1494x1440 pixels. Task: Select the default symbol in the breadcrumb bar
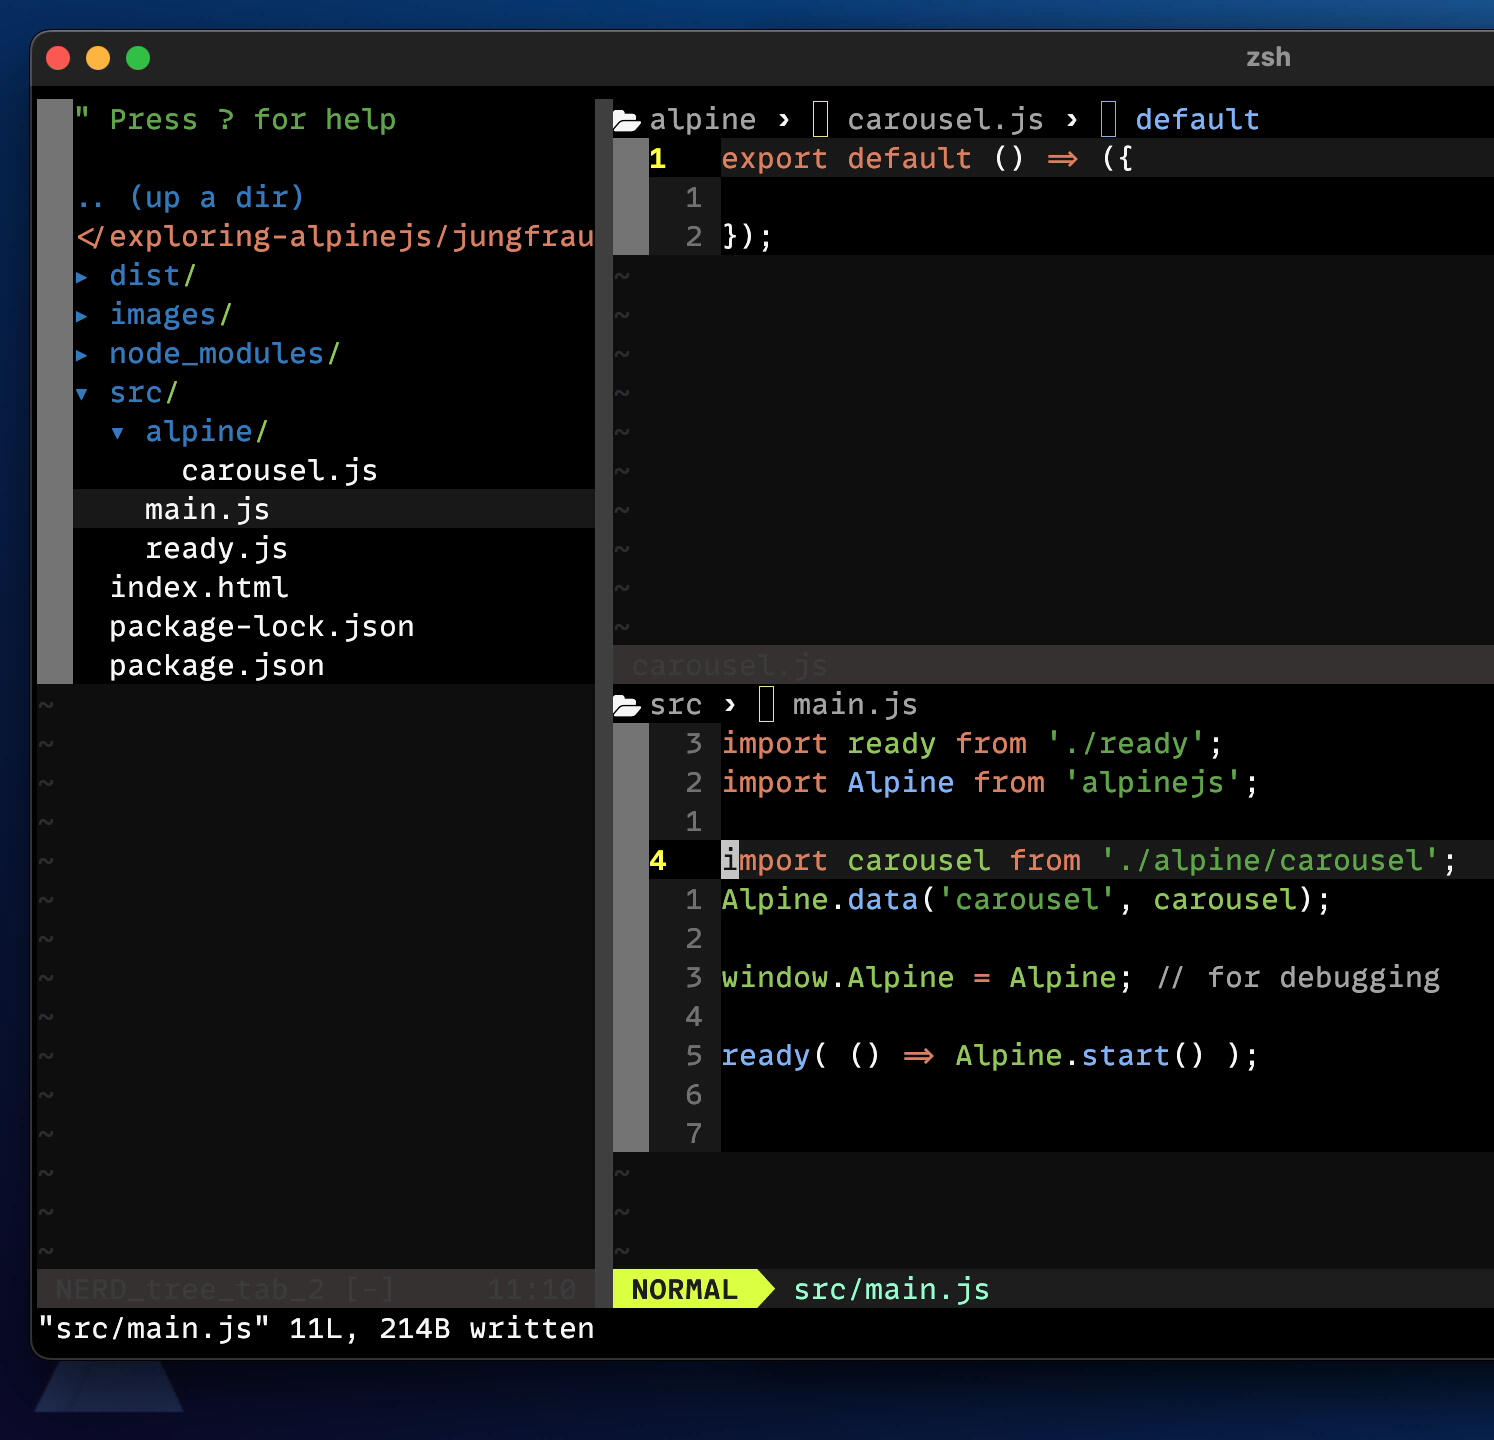pyautogui.click(x=1197, y=119)
